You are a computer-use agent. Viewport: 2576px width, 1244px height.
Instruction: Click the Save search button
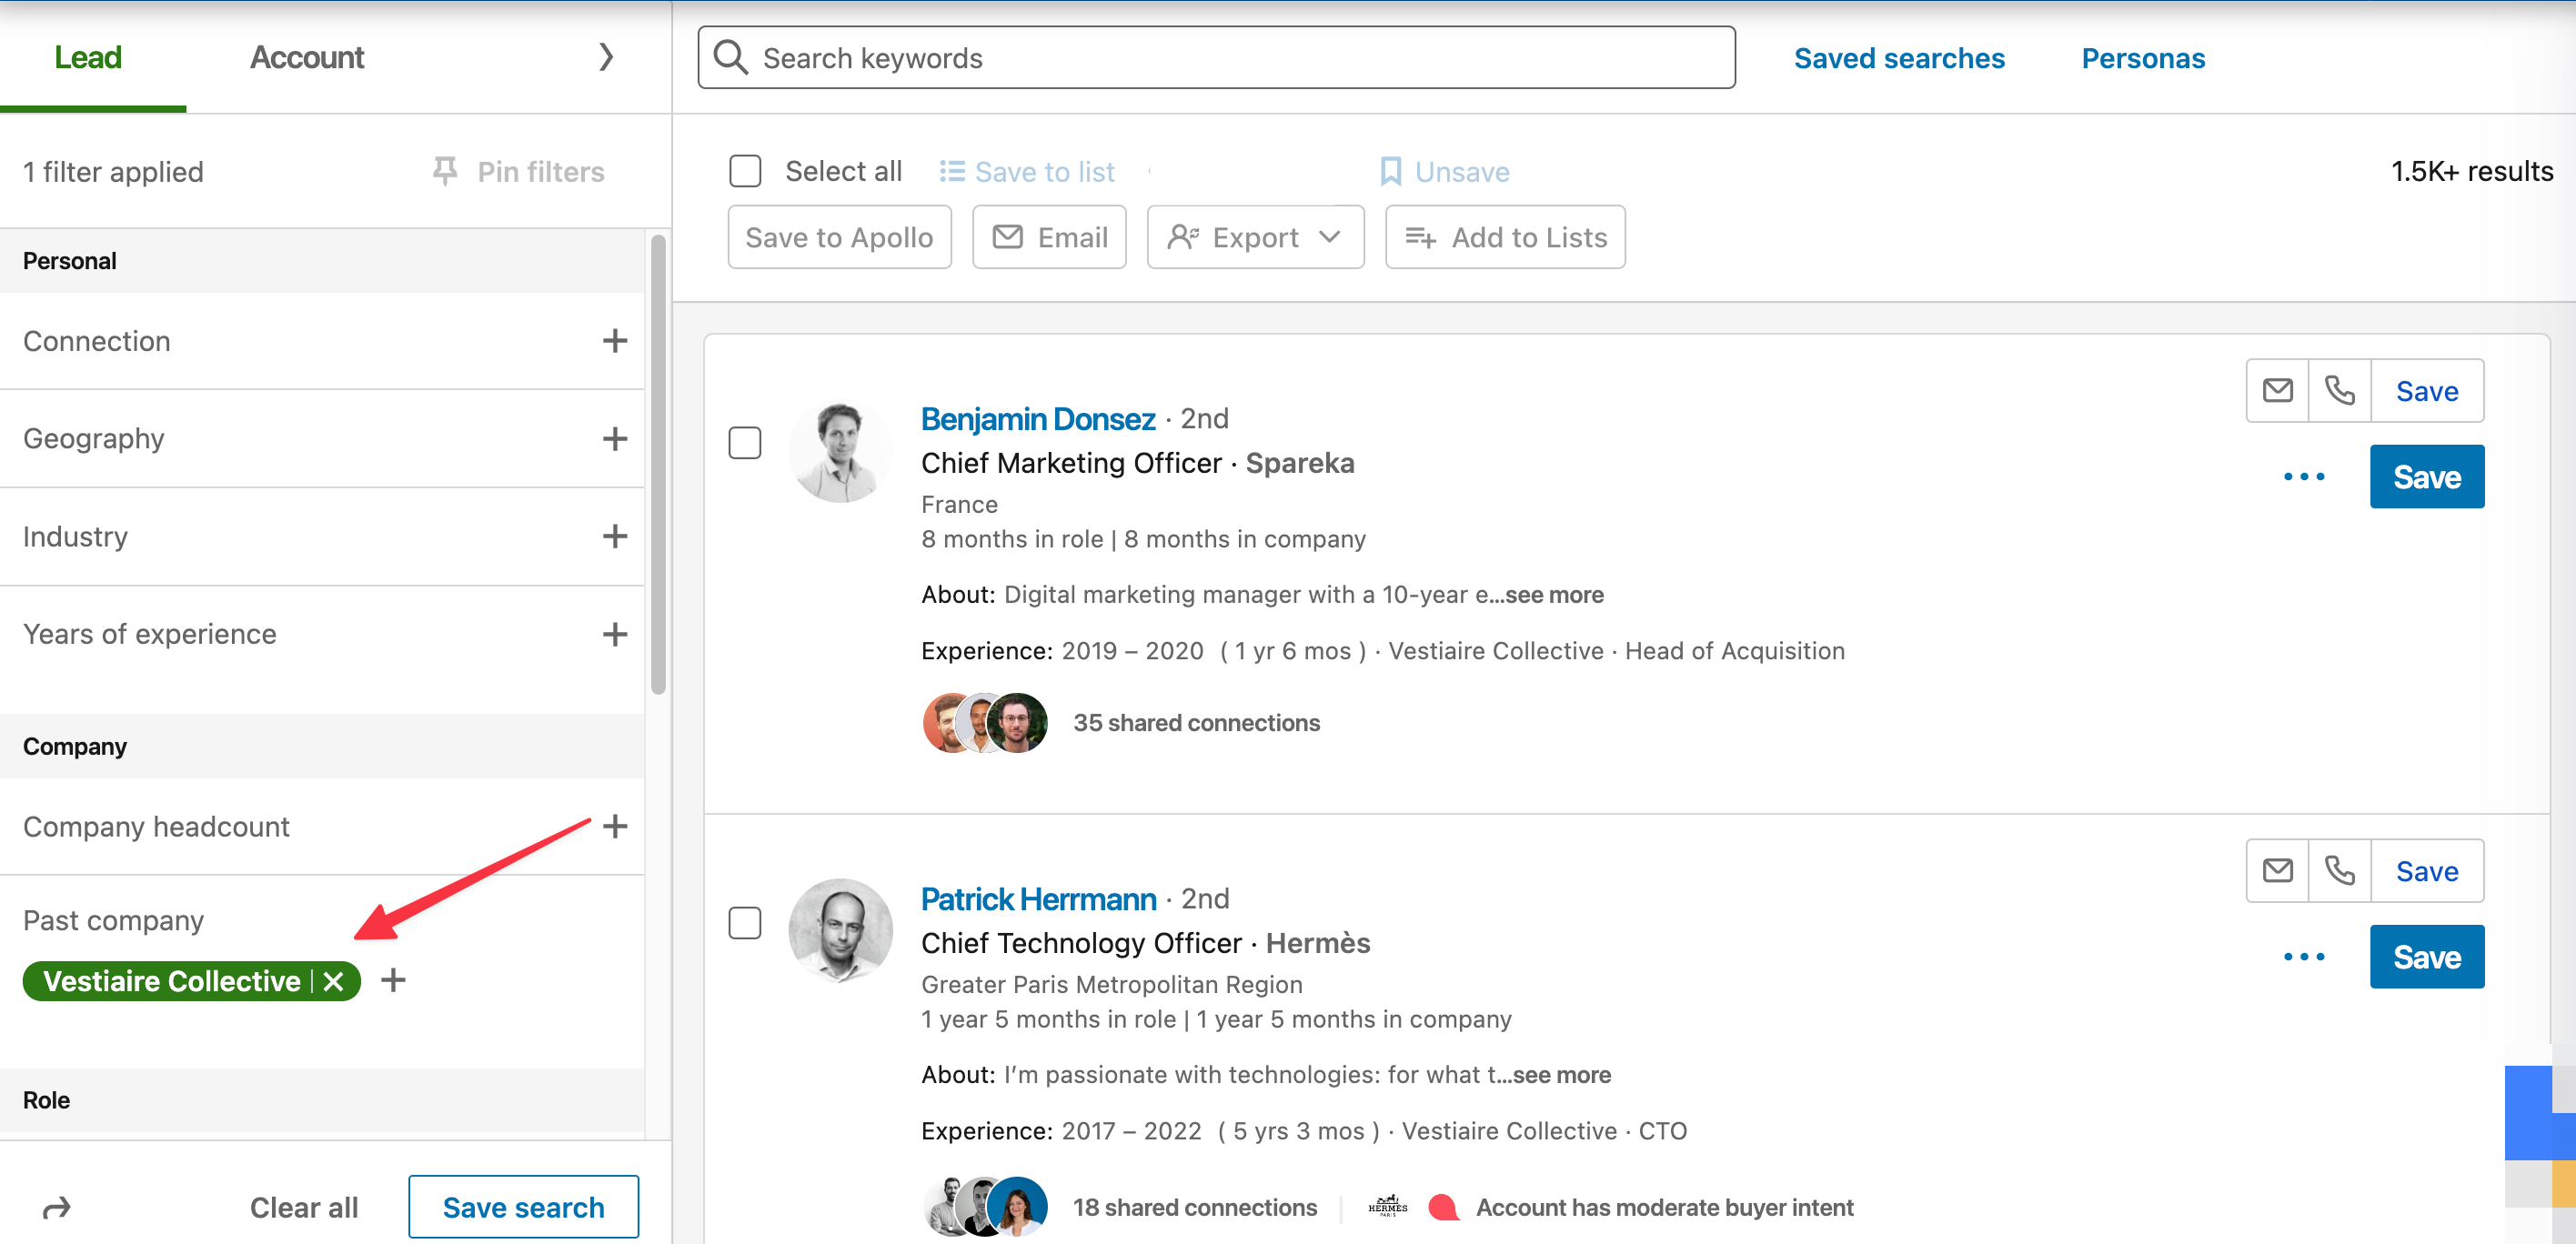tap(523, 1207)
